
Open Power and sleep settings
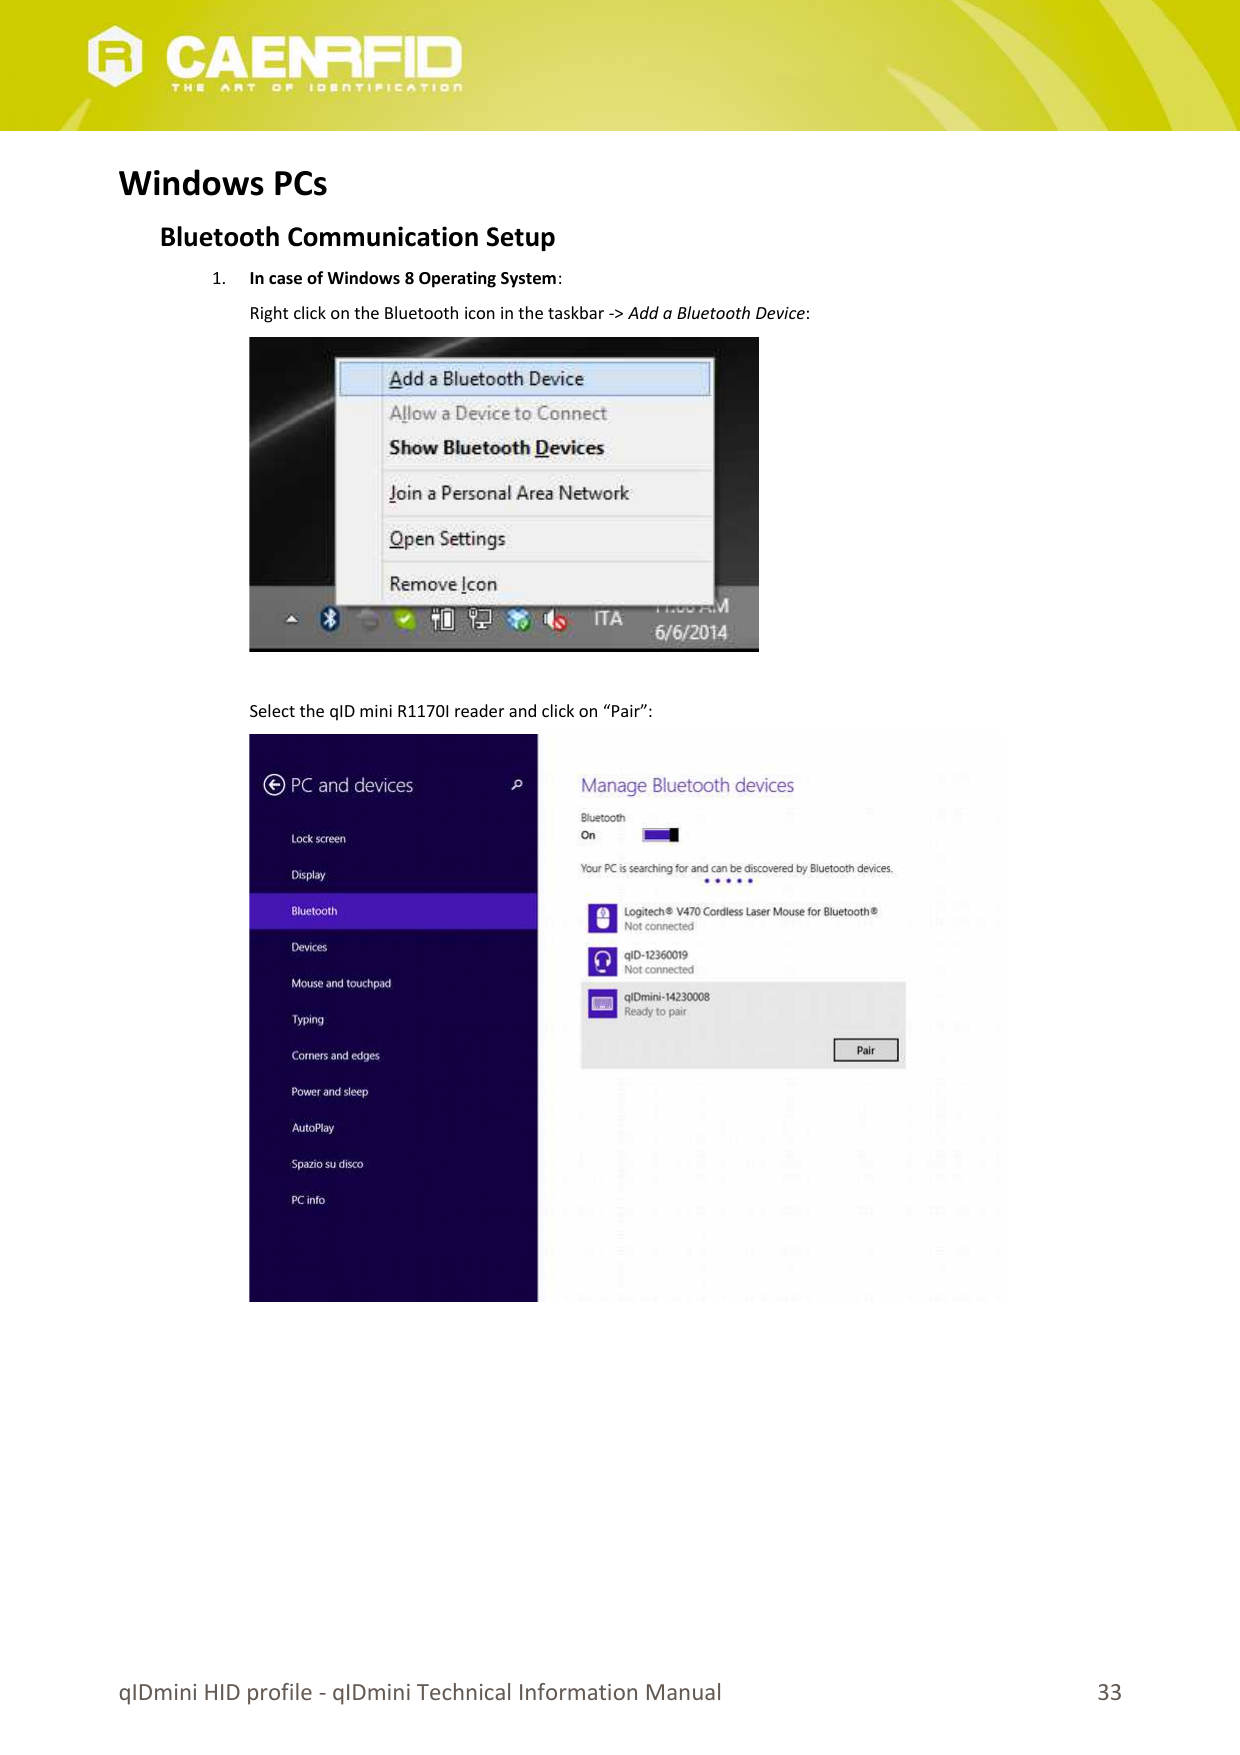click(393, 1092)
